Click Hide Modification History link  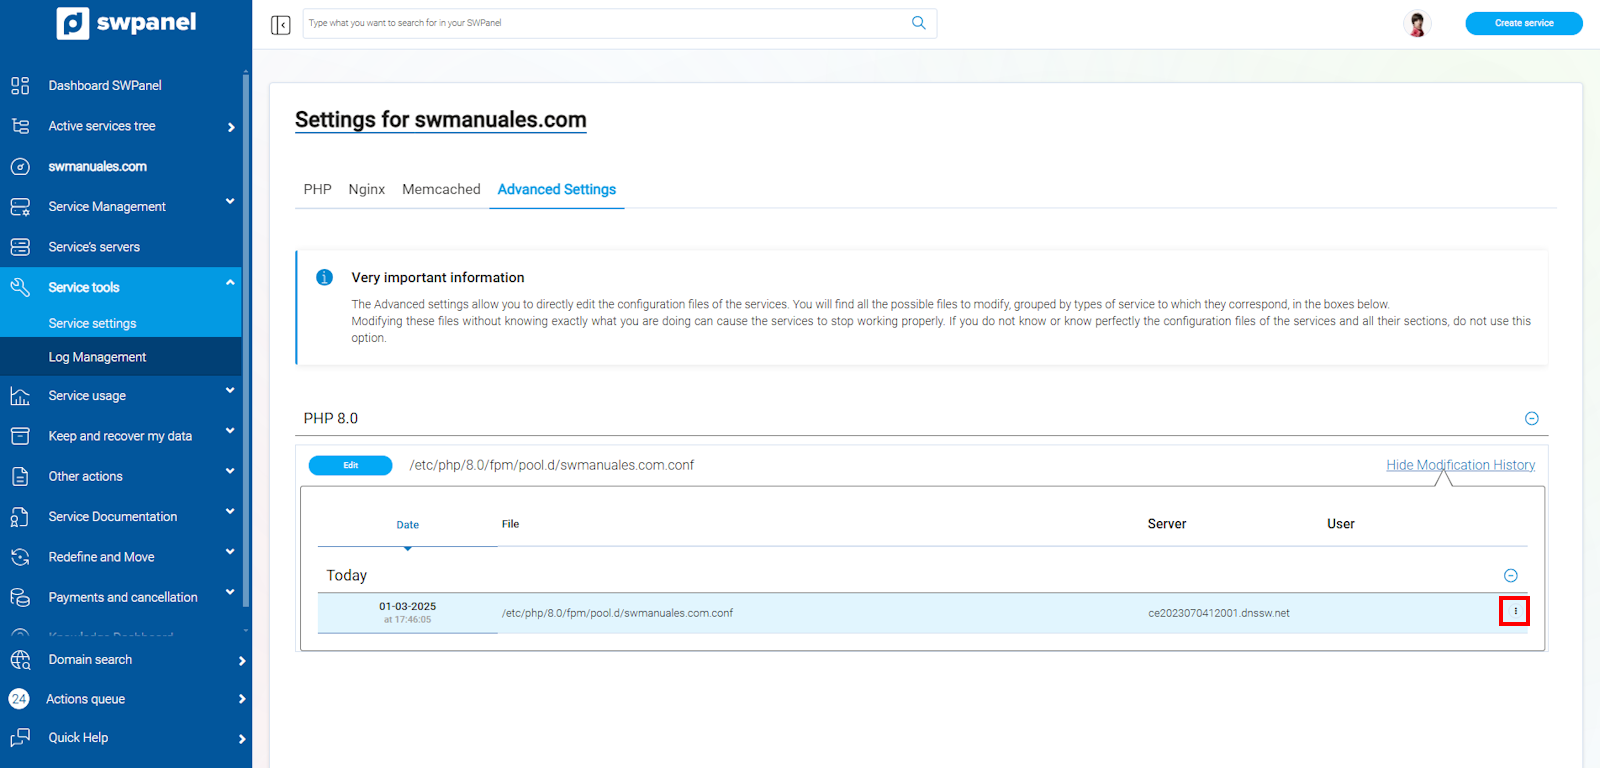[x=1459, y=465]
